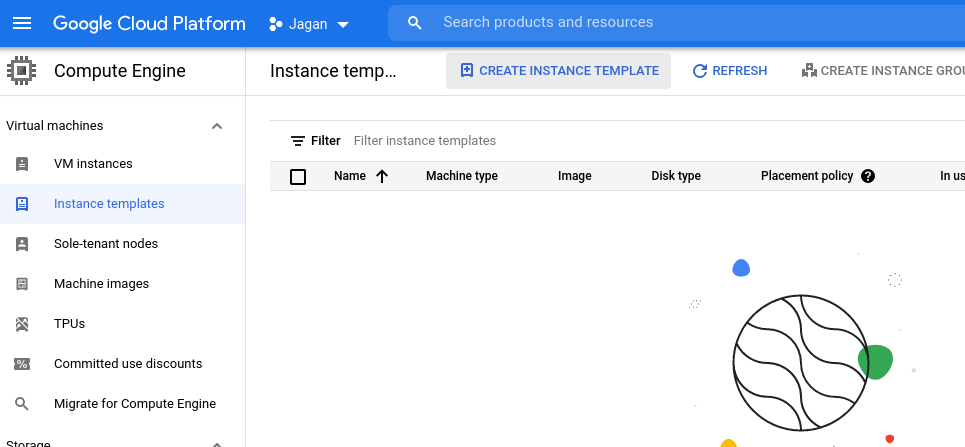Screen dimensions: 965x447
Task: Sort by Name column arrow
Action: point(382,176)
